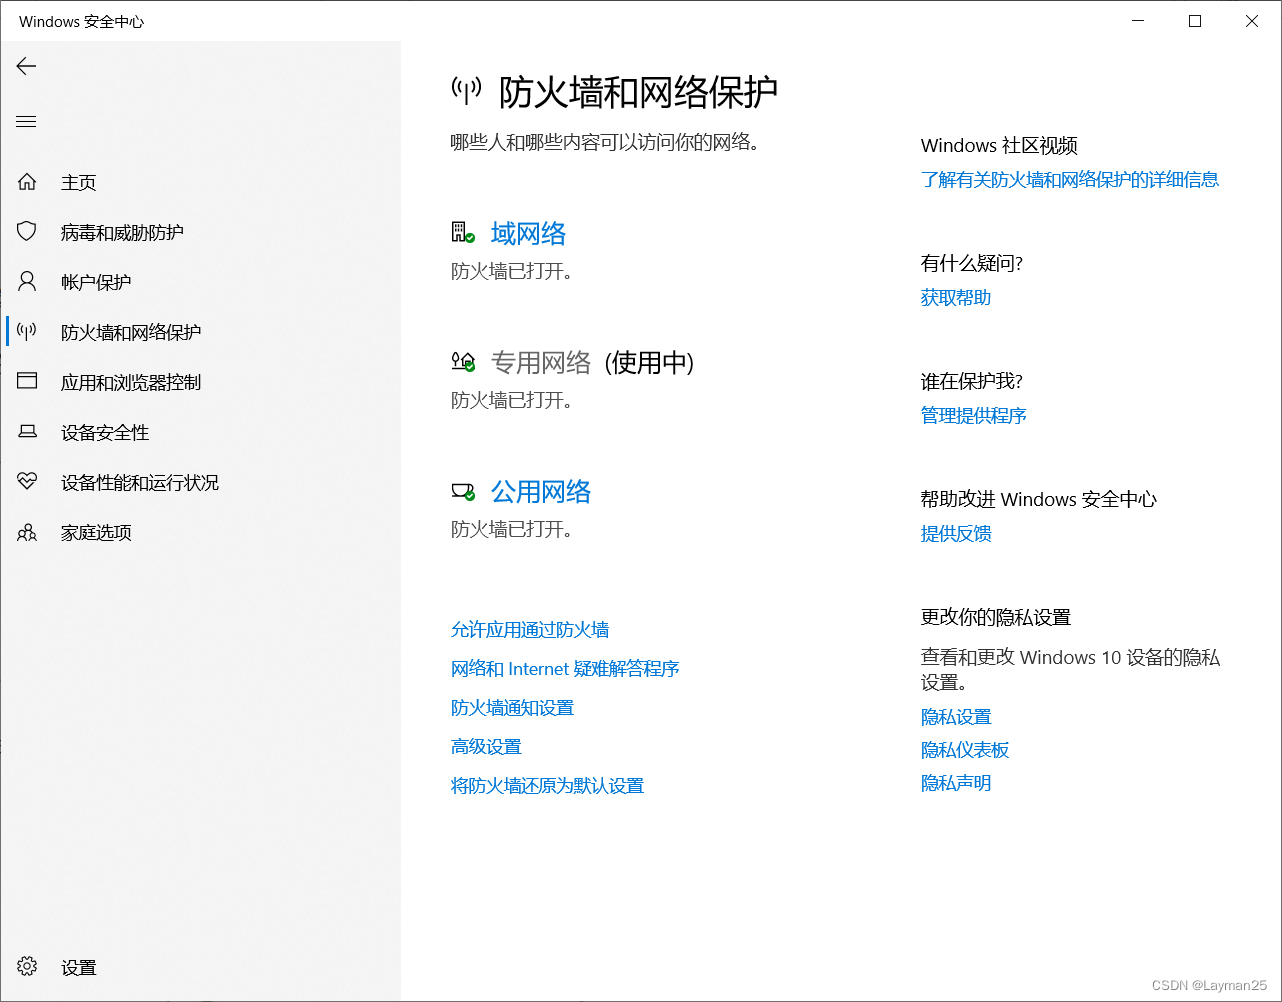Click 防火墙已打开 status under 公用网络

coord(512,529)
